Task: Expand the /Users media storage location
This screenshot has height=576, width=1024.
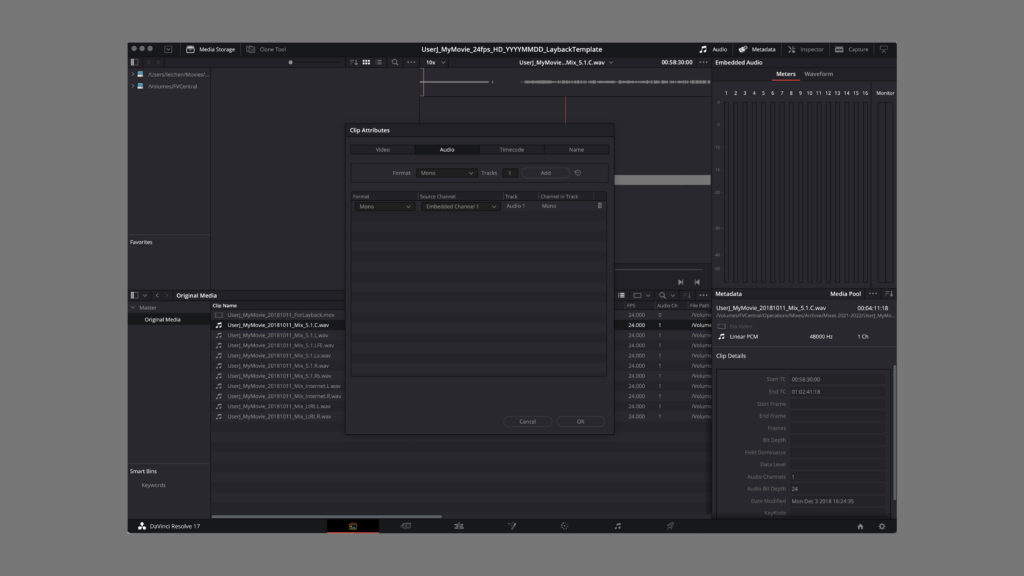Action: tap(133, 74)
